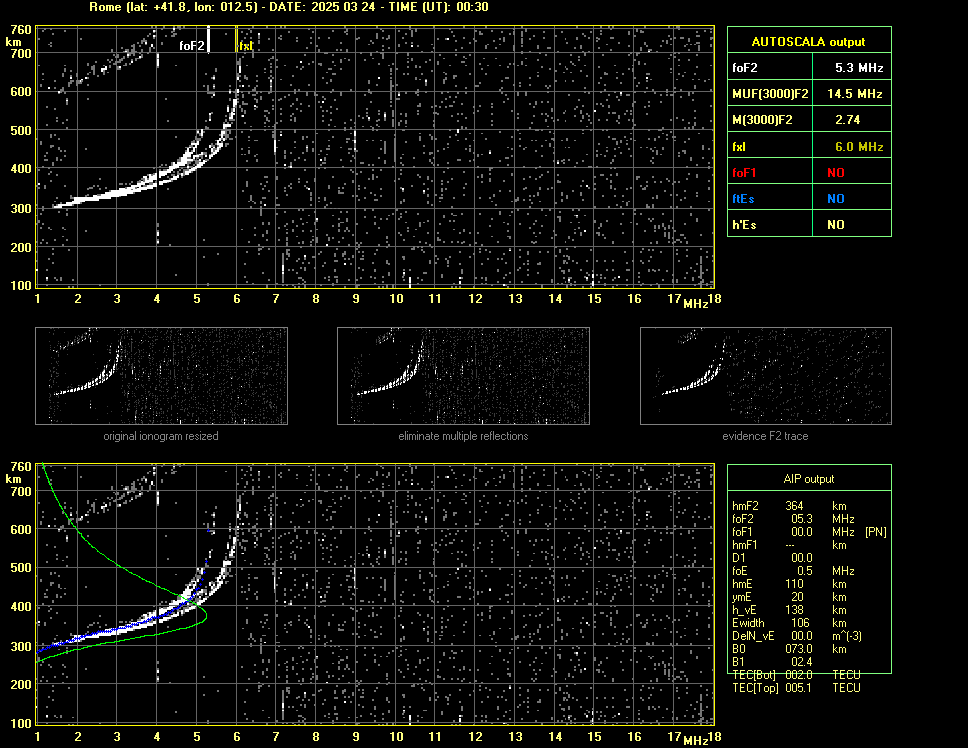Select the TEC[Top] 005.1 value

799,688
